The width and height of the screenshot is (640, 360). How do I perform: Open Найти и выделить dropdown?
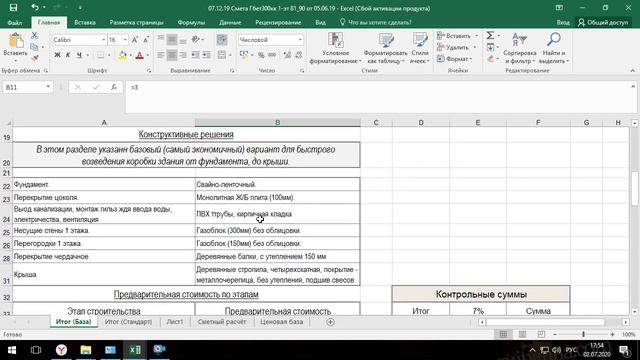pos(554,49)
